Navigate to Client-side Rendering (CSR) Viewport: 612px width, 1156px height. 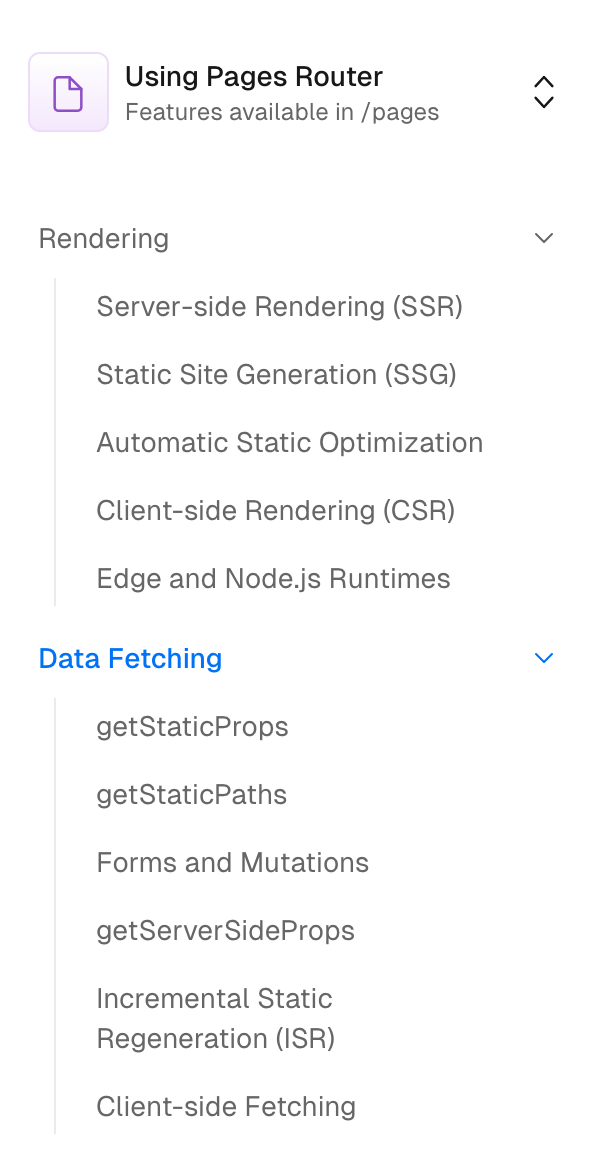[275, 511]
